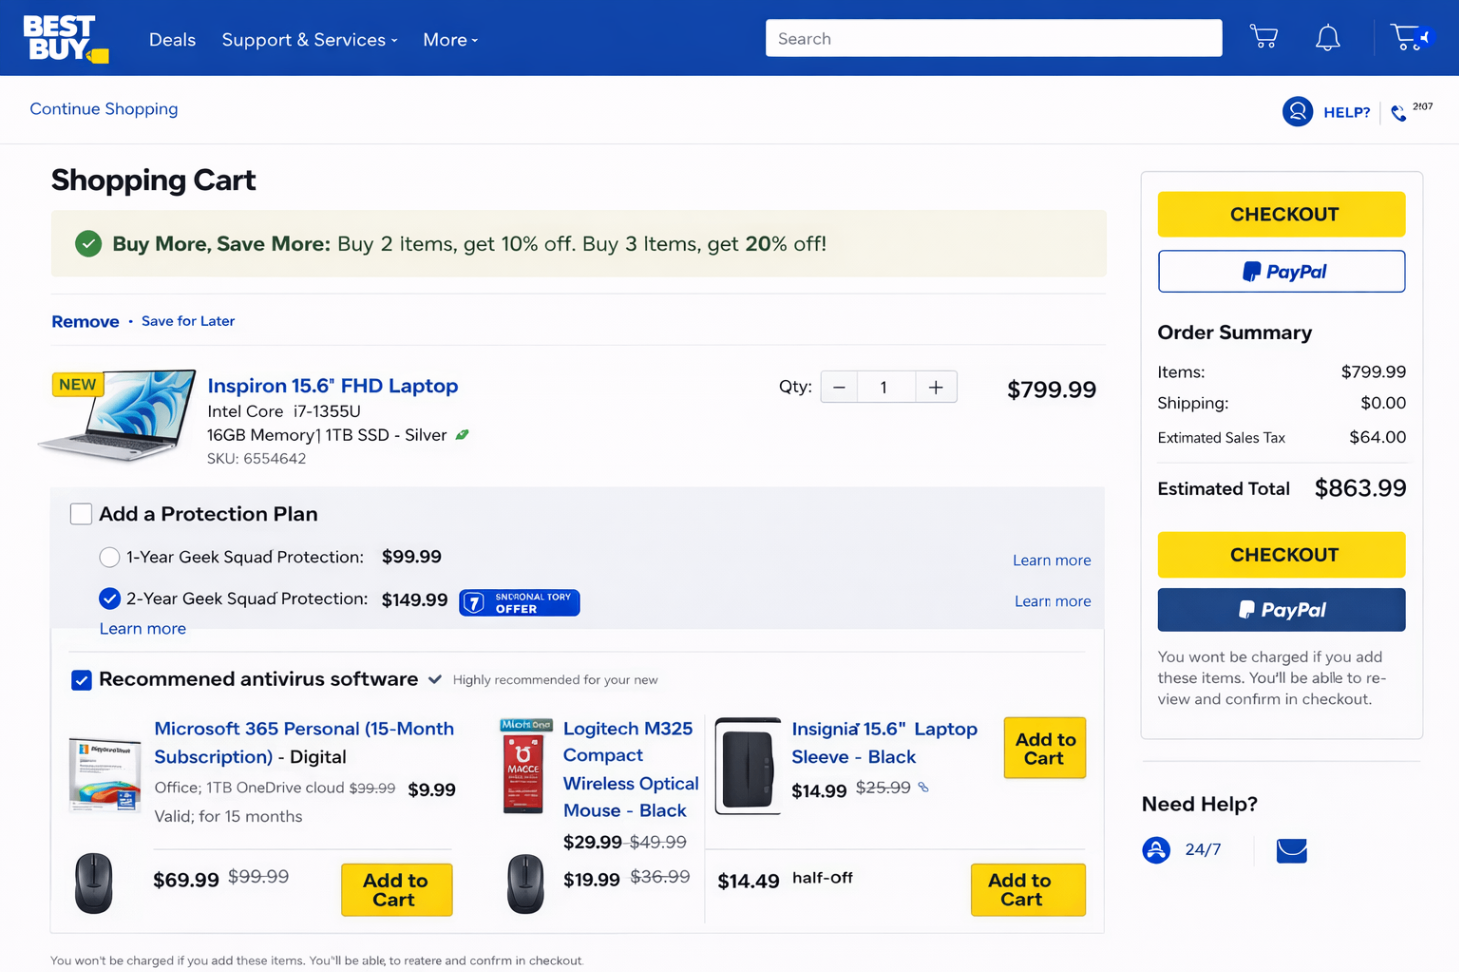Click the Best Buy logo

64,37
